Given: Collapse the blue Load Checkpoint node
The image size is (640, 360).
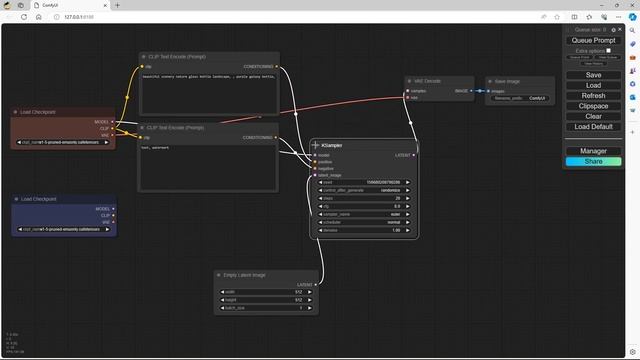Looking at the screenshot, I should pyautogui.click(x=16, y=199).
